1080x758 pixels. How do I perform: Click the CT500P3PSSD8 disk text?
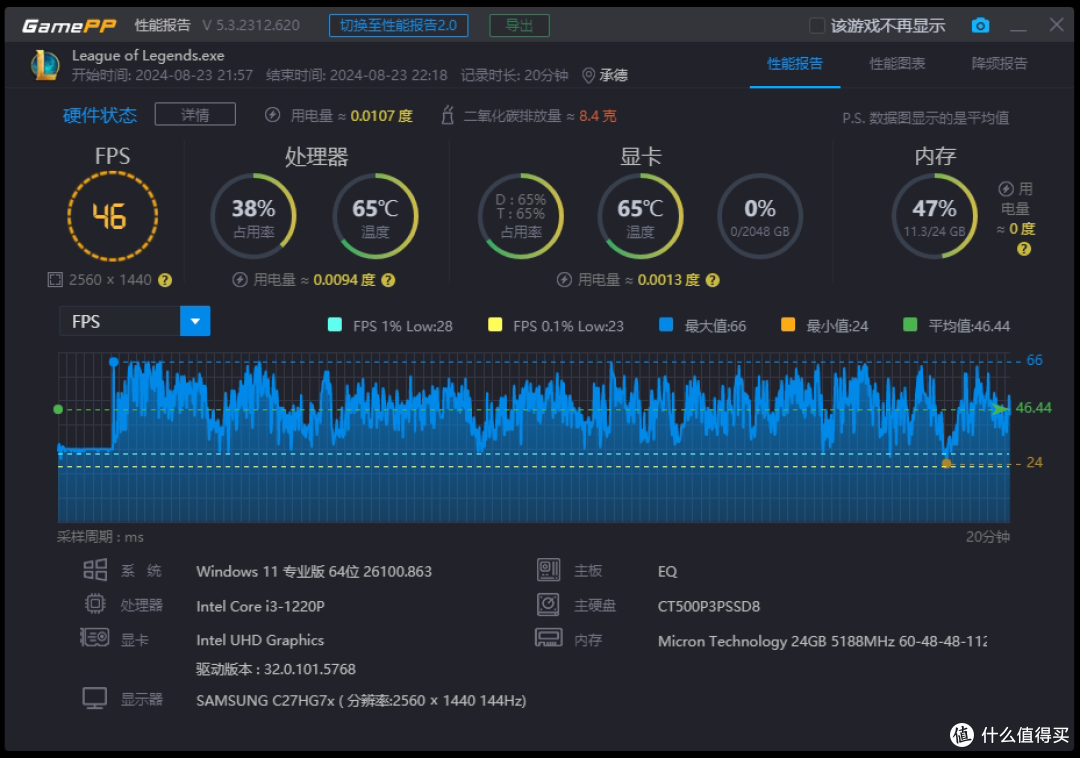pos(709,606)
